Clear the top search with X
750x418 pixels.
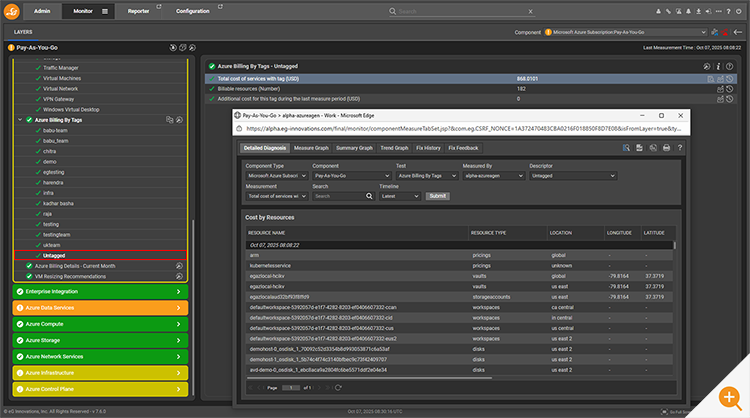(530, 11)
